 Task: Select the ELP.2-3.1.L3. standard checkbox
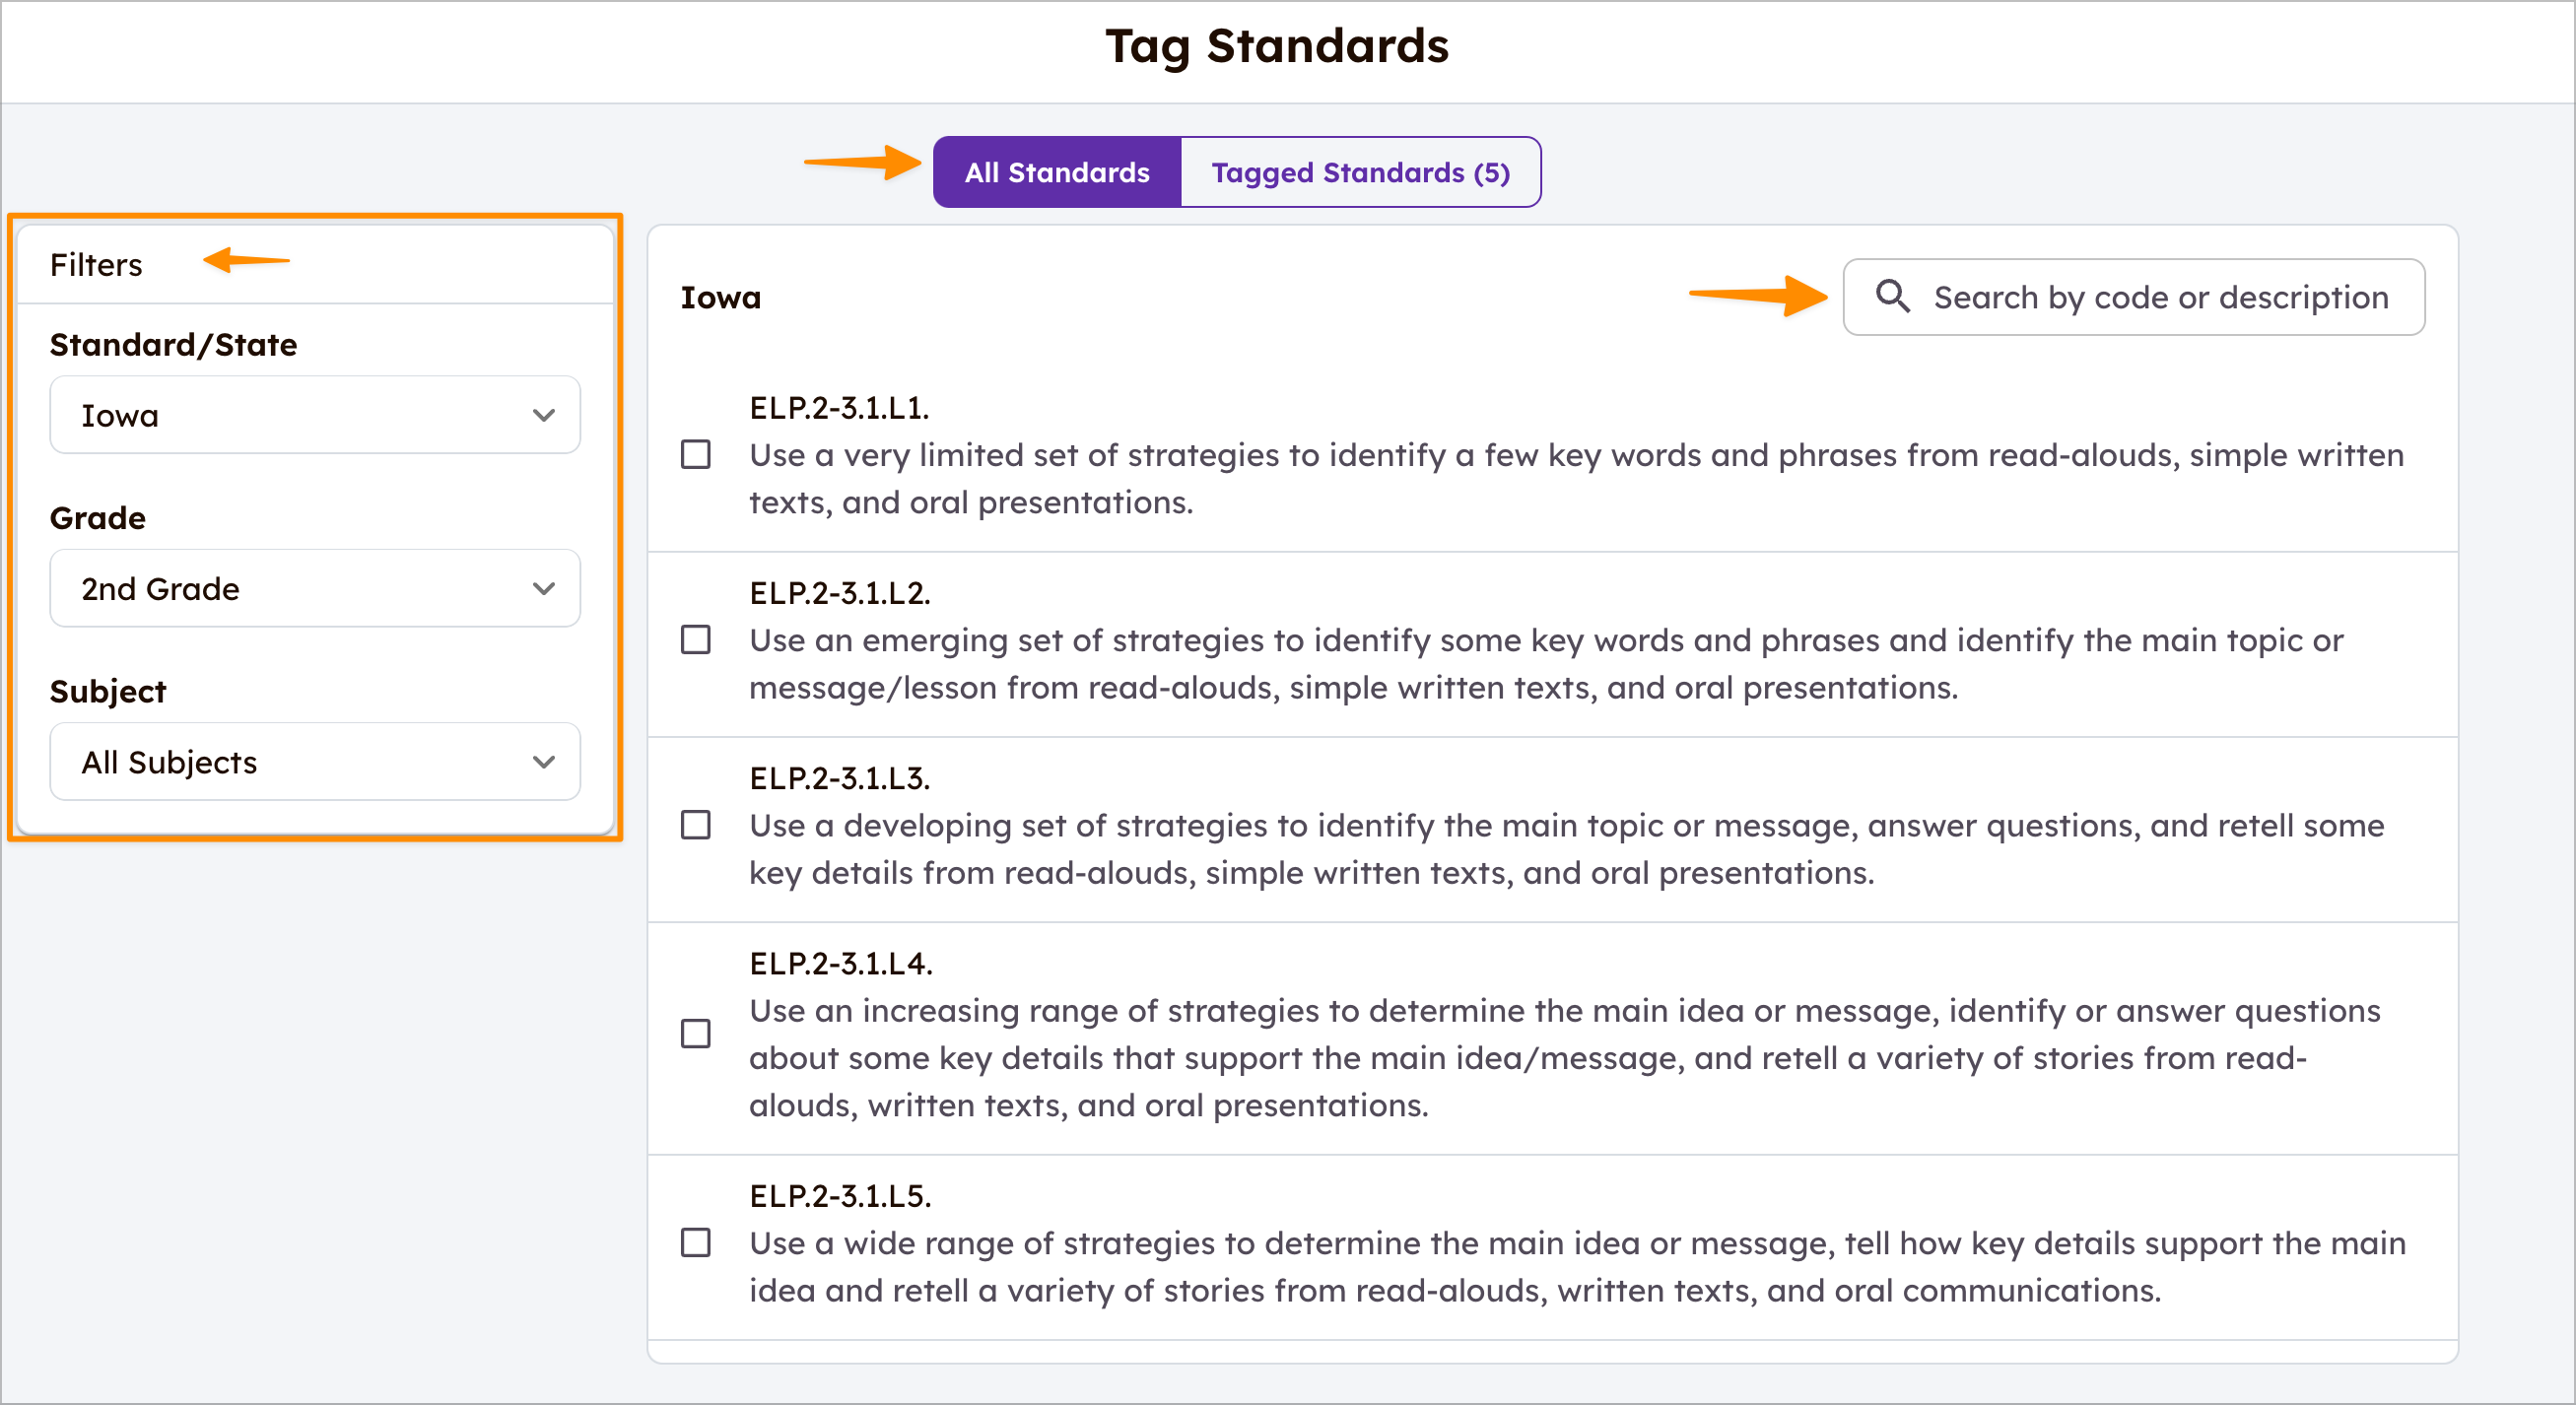tap(696, 825)
